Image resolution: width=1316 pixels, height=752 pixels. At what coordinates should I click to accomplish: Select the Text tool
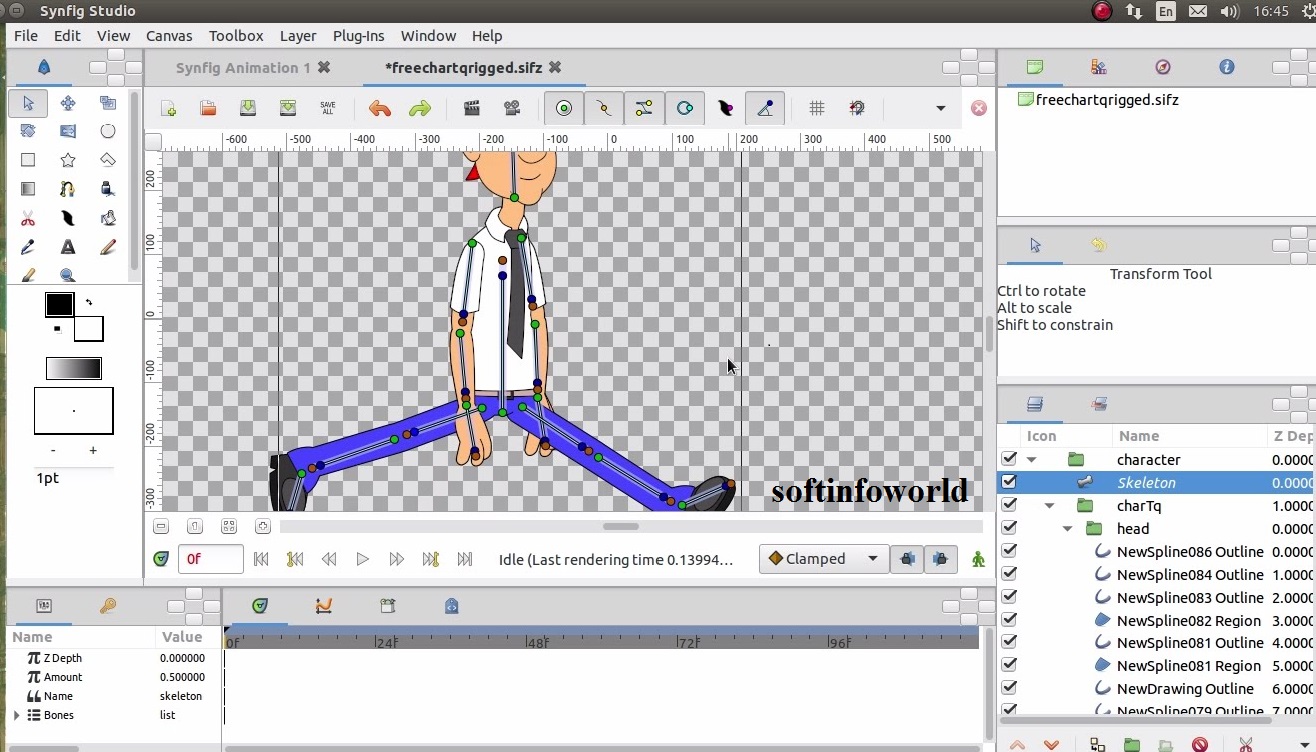coord(67,246)
